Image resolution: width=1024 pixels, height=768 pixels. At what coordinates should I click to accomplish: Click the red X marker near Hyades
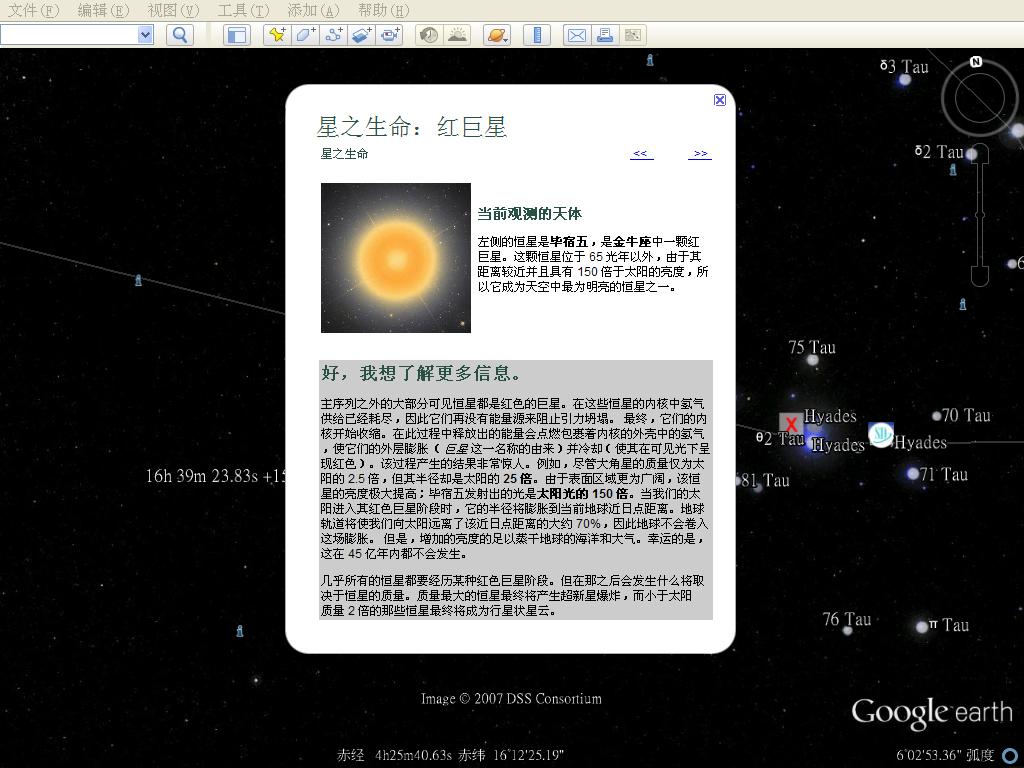point(791,423)
